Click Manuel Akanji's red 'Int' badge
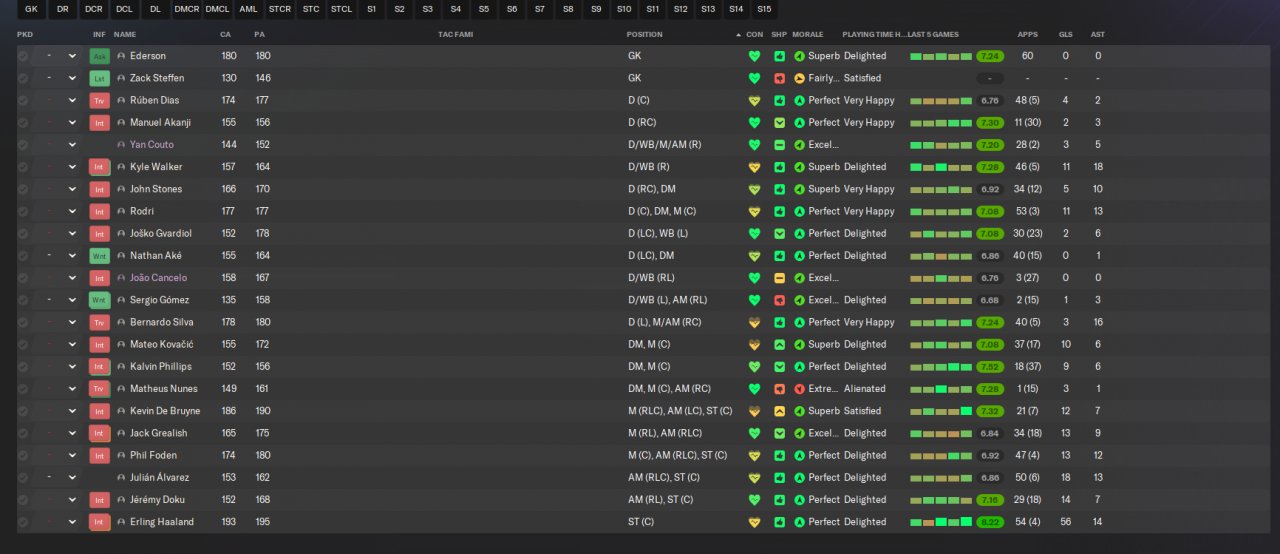The width and height of the screenshot is (1280, 554). click(x=99, y=122)
